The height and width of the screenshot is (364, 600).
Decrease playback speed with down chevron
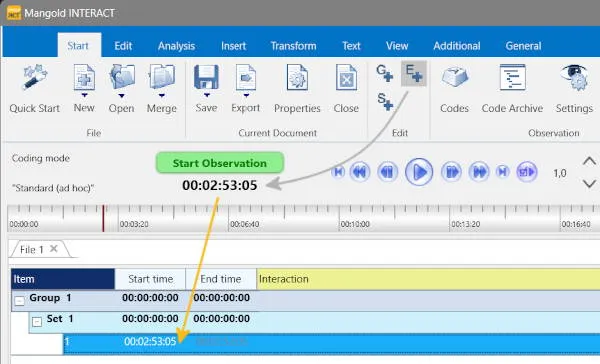(589, 184)
